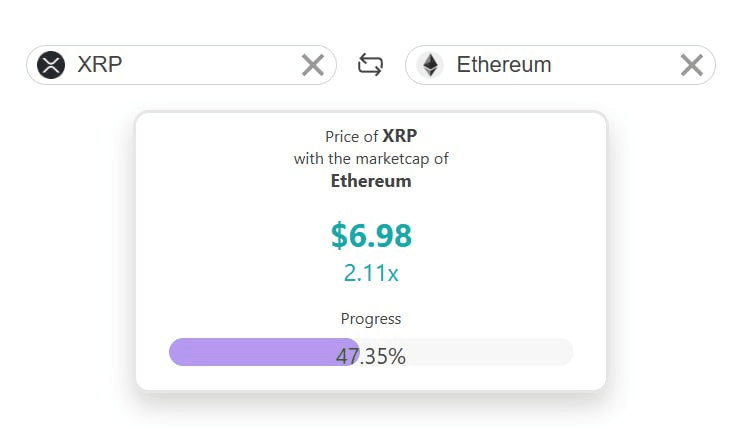Screen dimensions: 739x429
Task: Click the Ethereum diamond logo icon
Action: click(x=430, y=65)
